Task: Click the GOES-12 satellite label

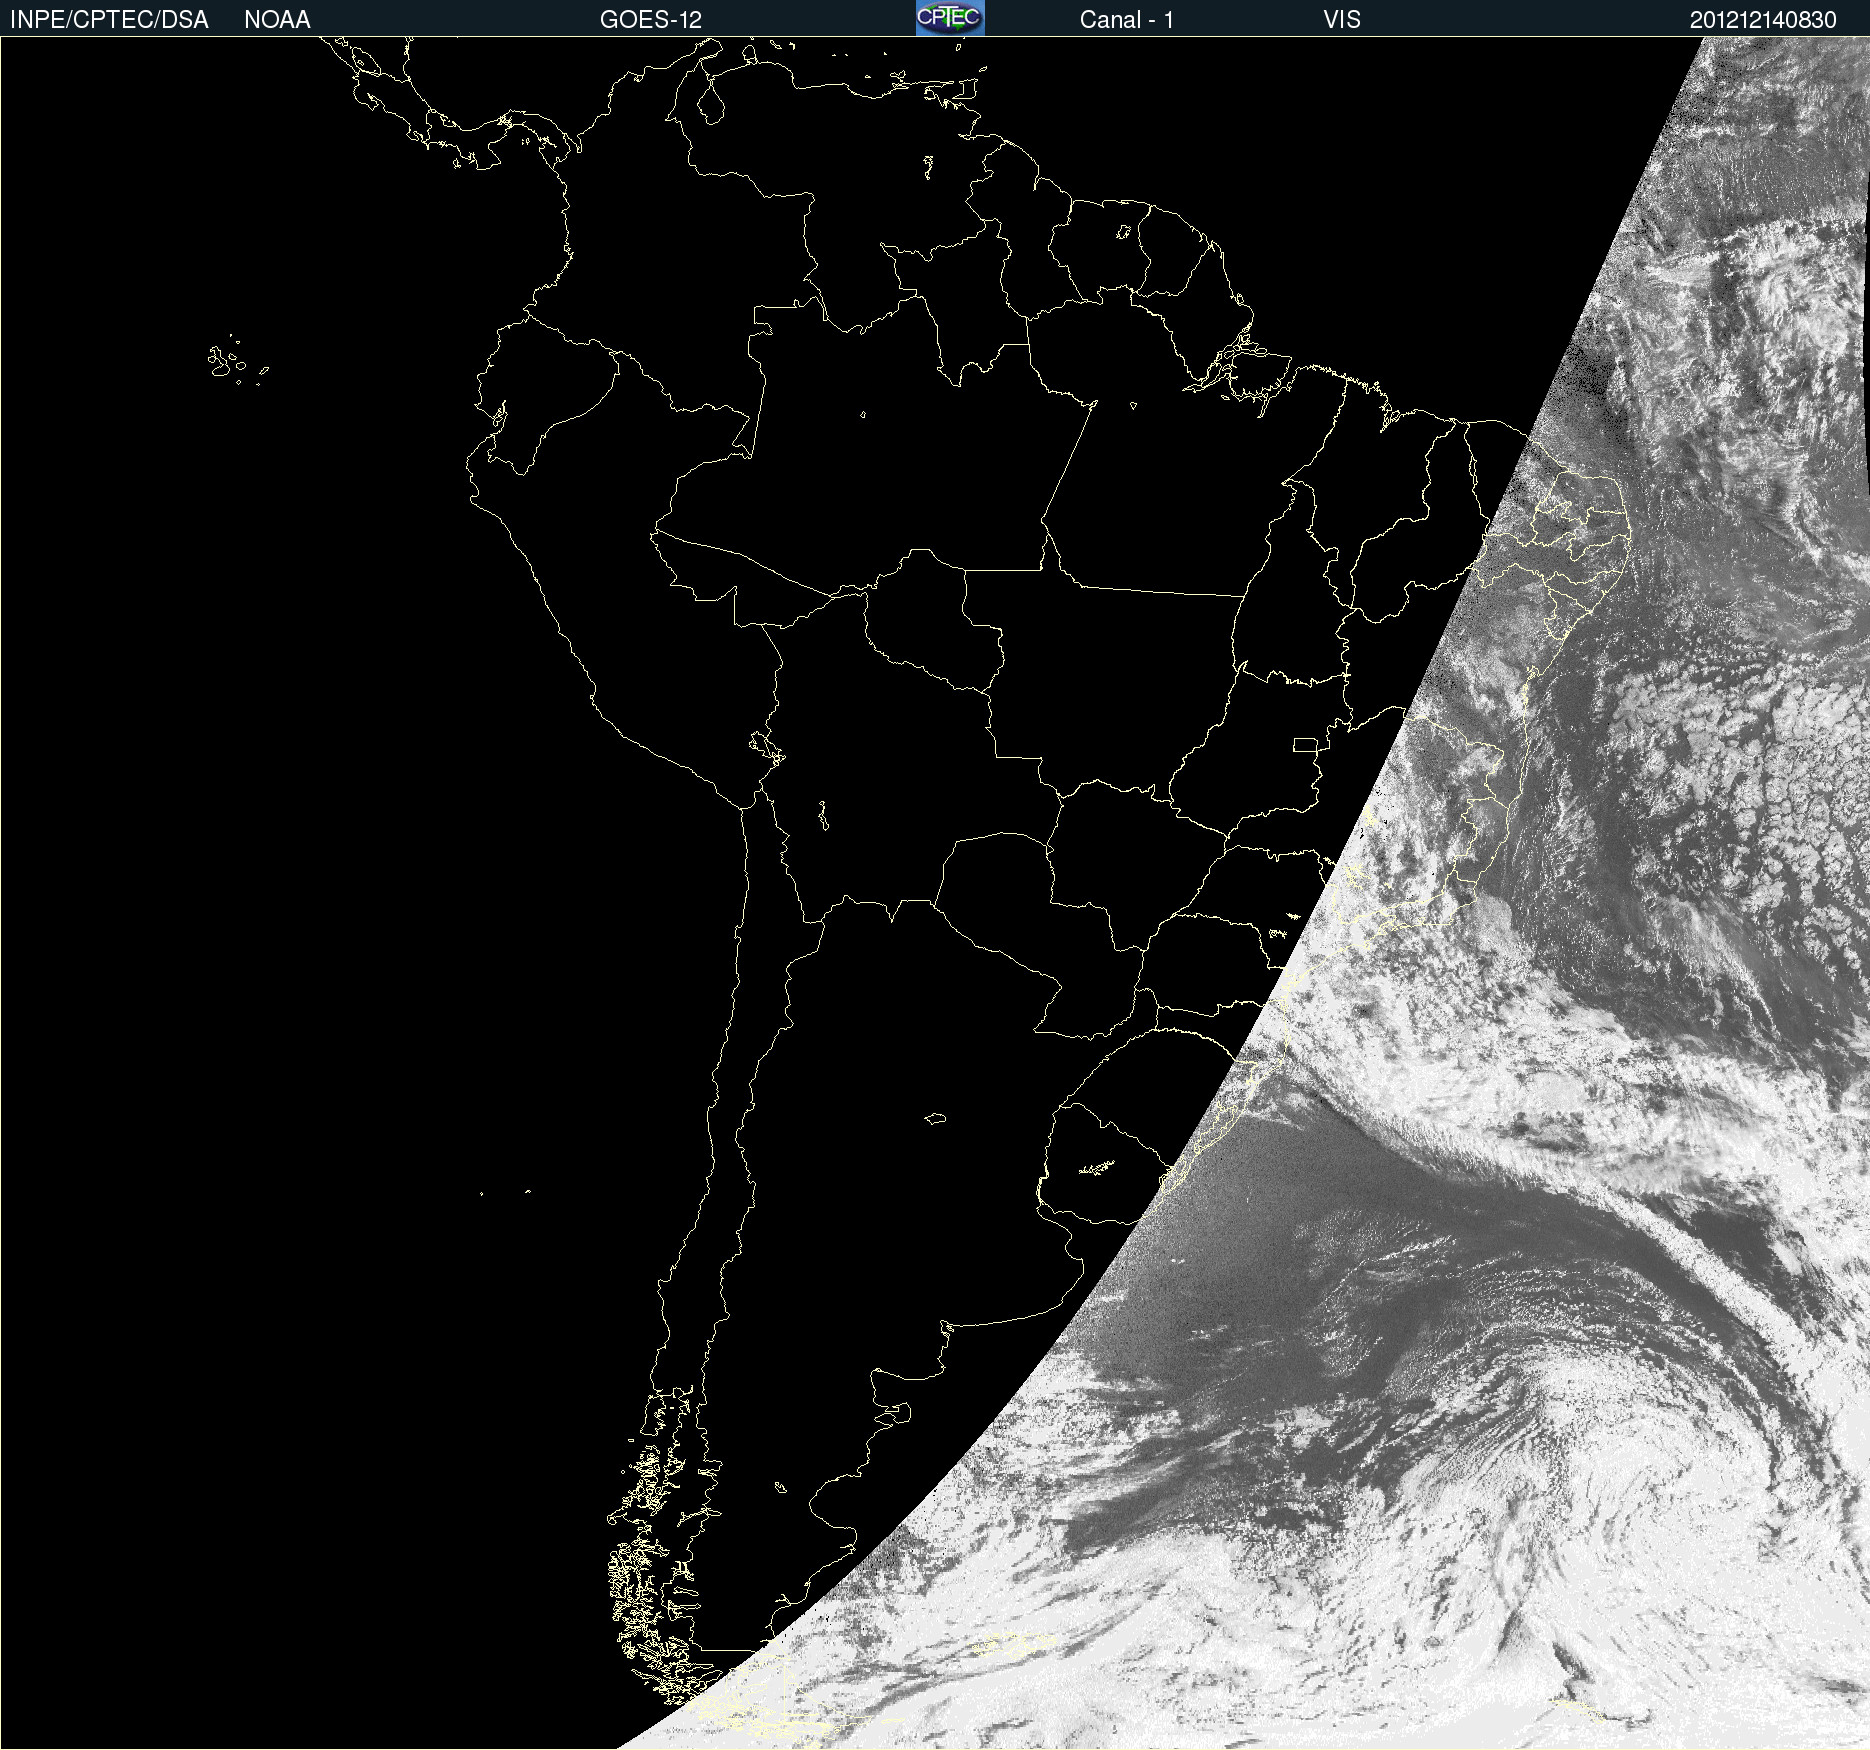Action: (651, 20)
